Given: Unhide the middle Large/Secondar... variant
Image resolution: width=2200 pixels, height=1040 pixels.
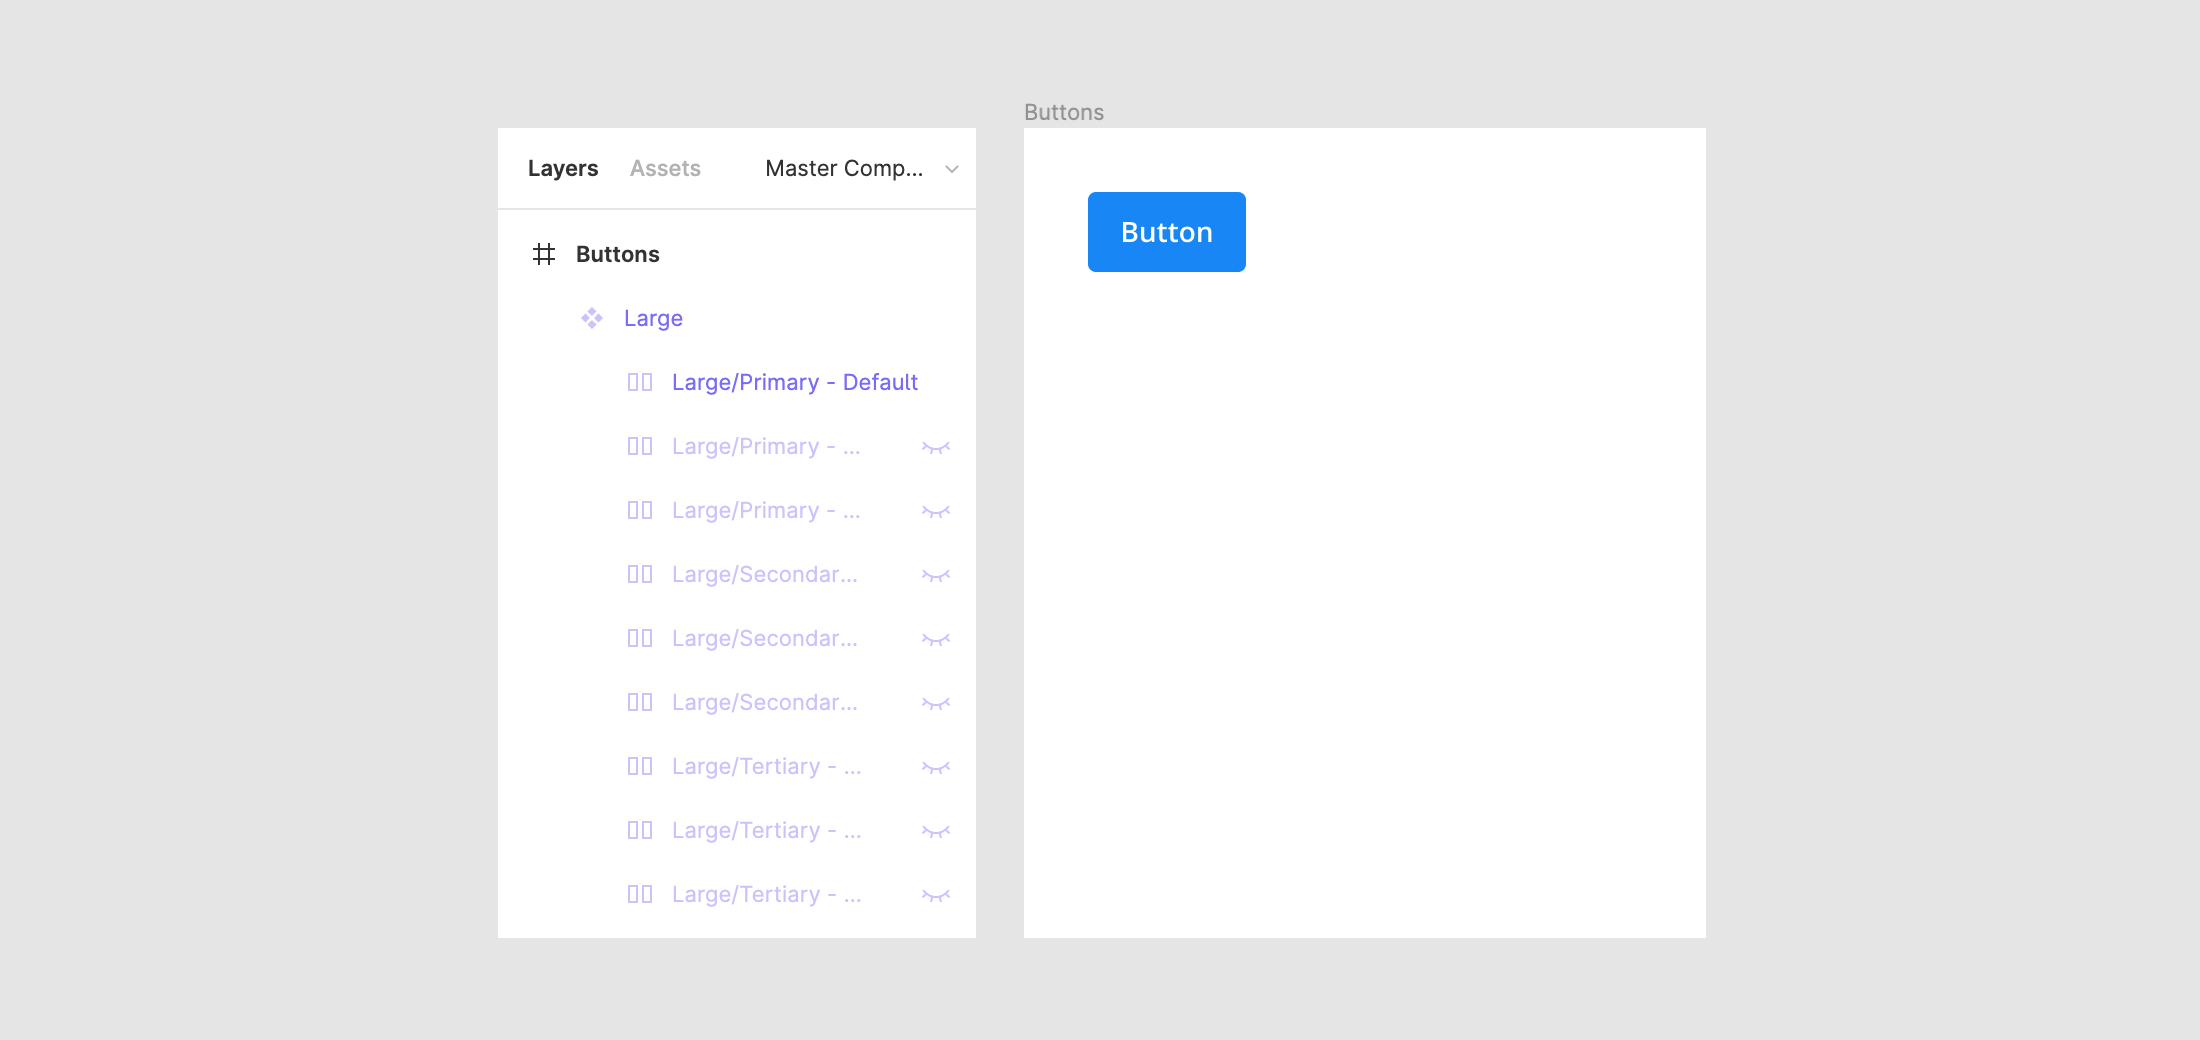Looking at the screenshot, I should click(x=936, y=639).
